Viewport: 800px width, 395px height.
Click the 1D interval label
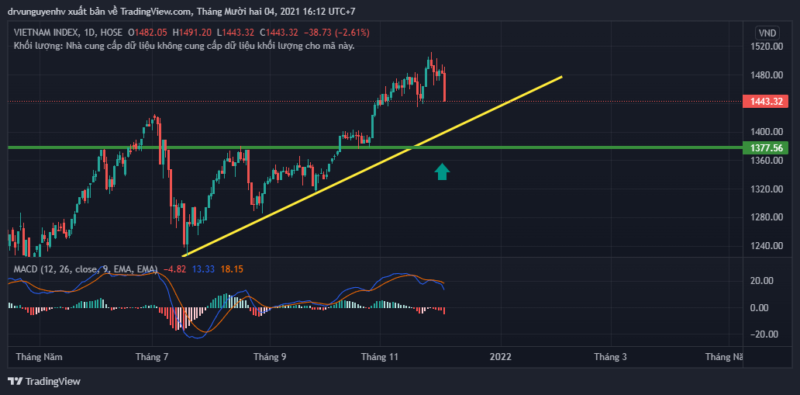88,33
